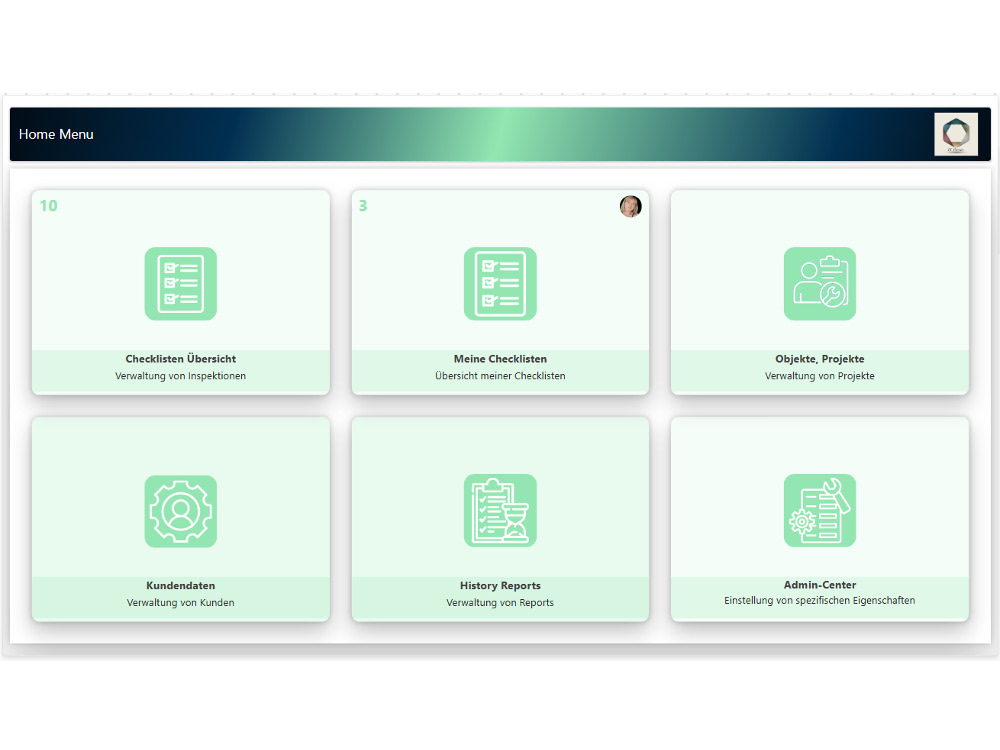Click the text Übersicht meiner Checklisten
Screen dimensions: 1000x750
(500, 376)
